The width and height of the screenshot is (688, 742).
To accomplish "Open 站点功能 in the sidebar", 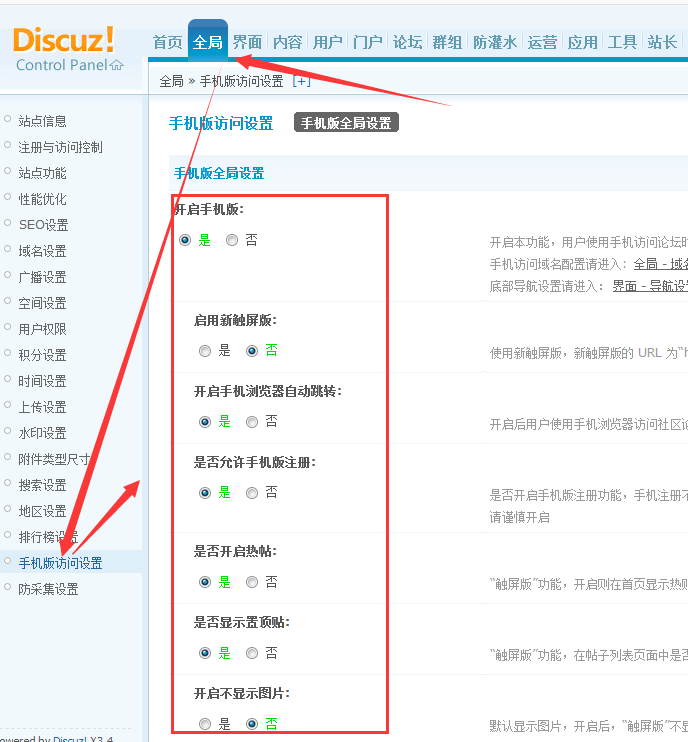I will point(42,173).
